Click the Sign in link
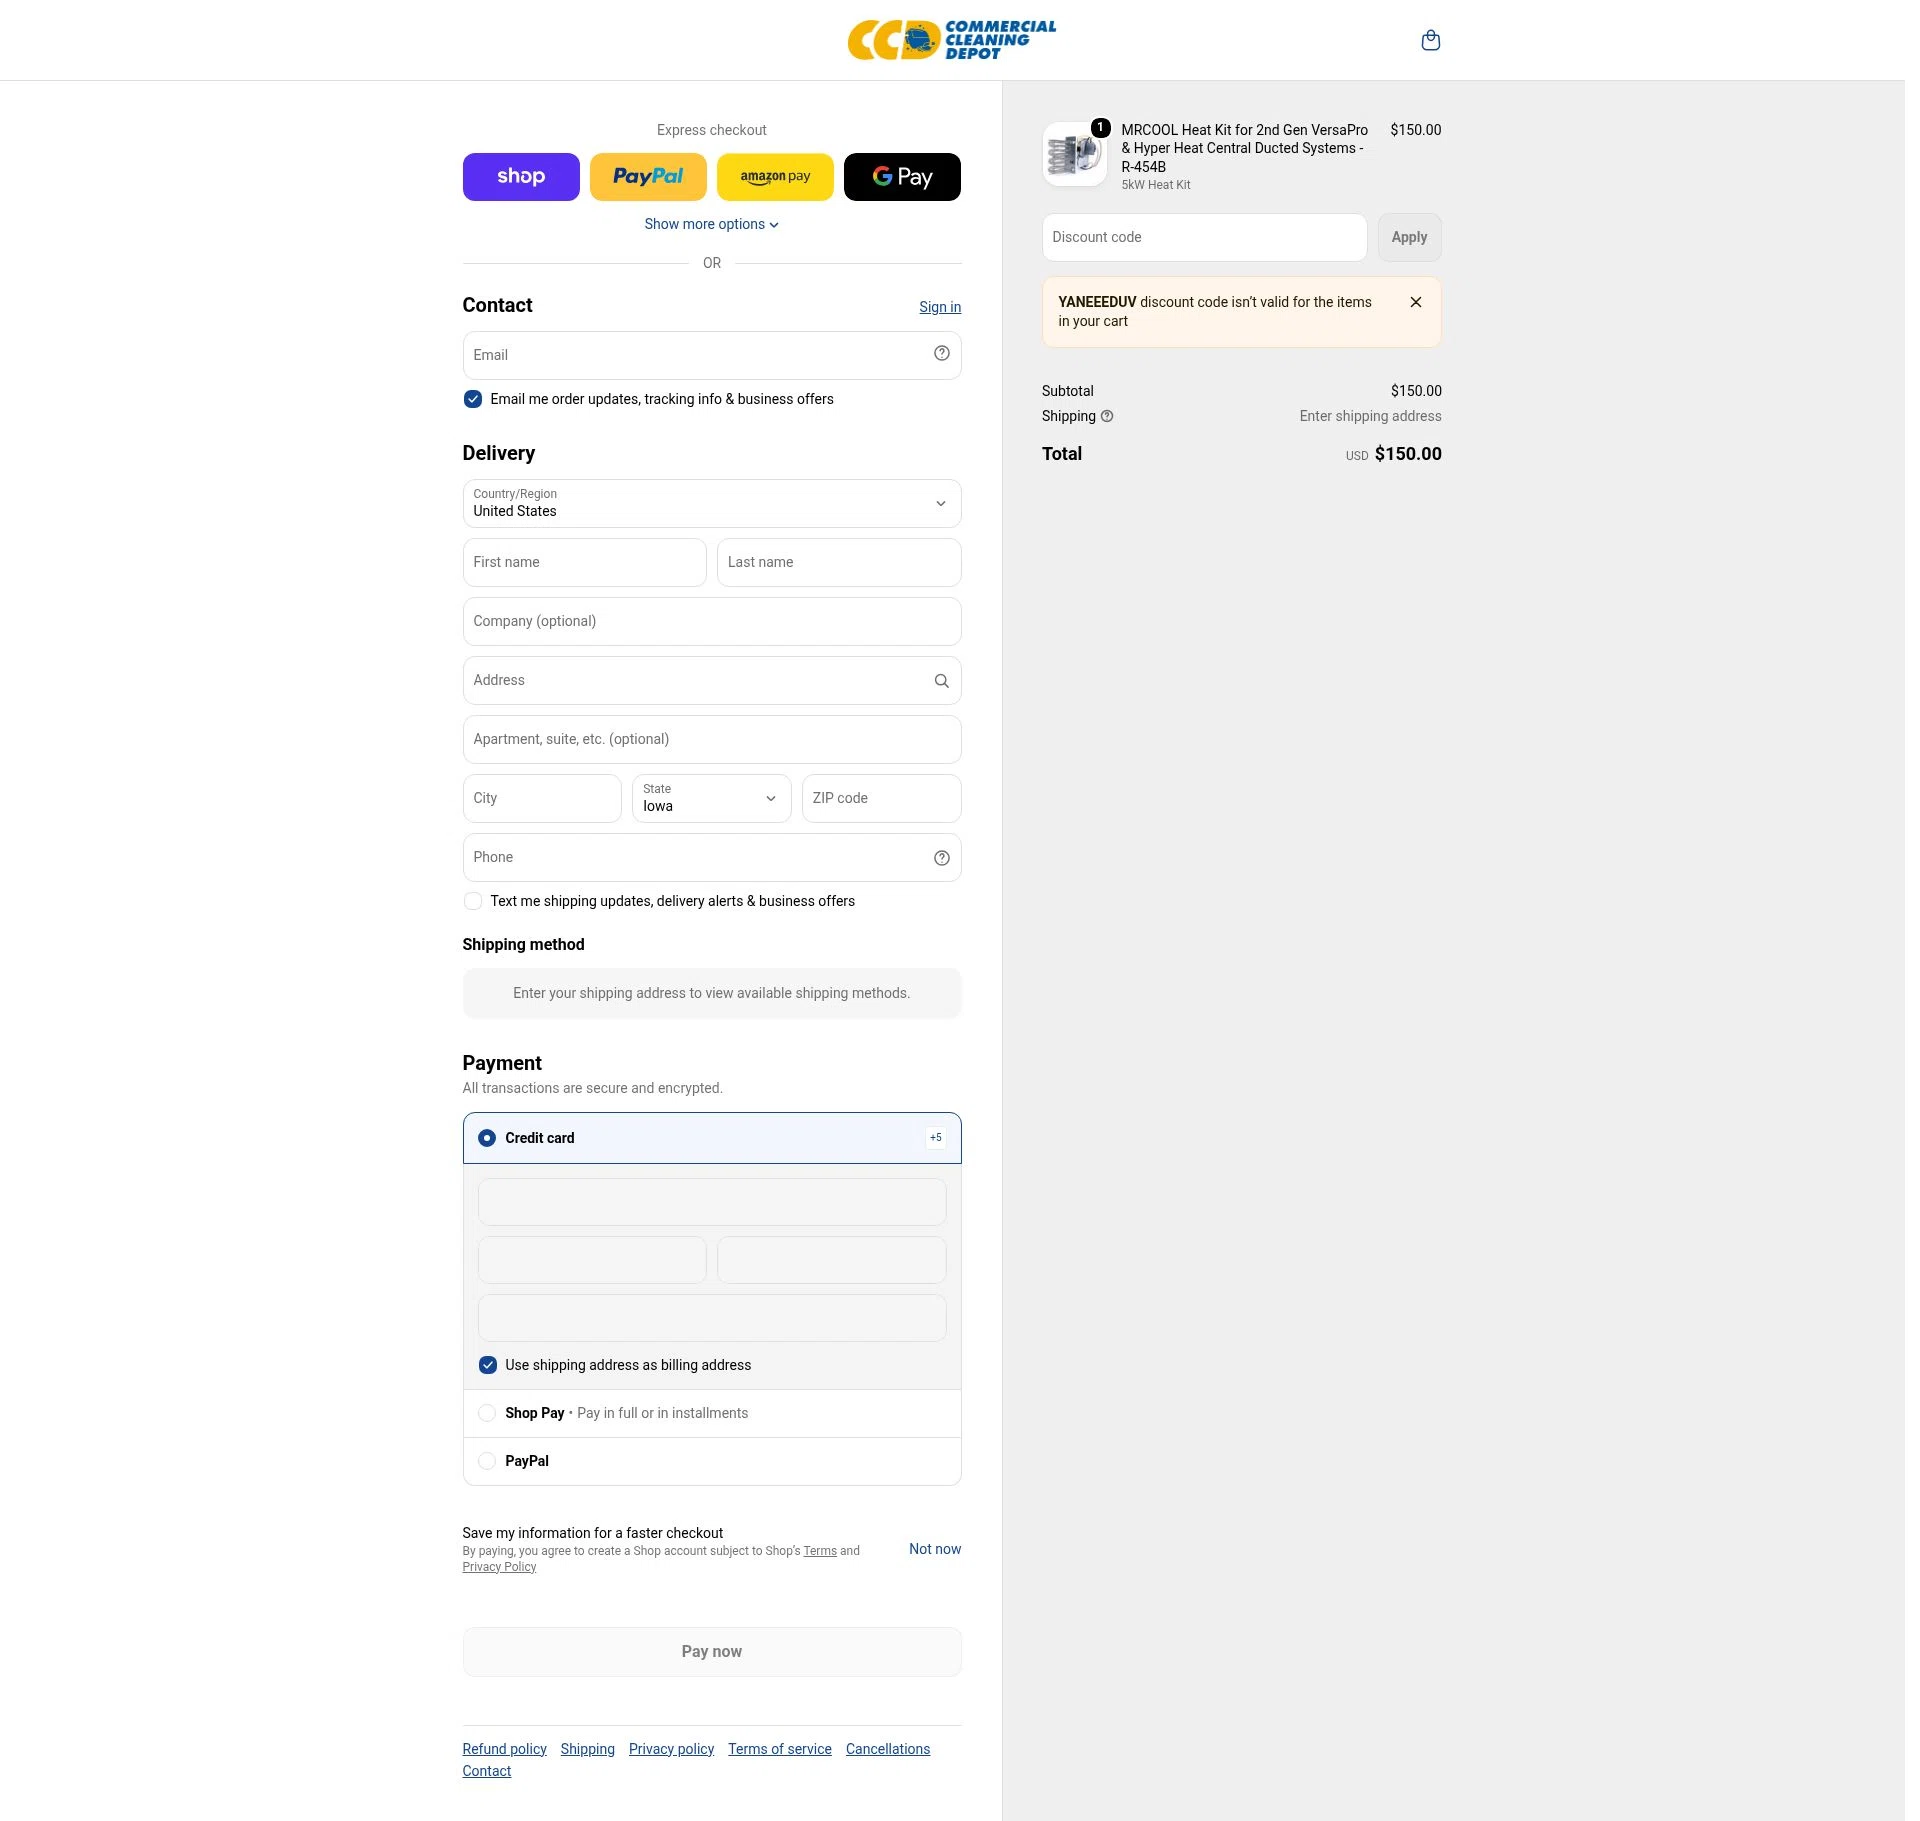 [940, 307]
